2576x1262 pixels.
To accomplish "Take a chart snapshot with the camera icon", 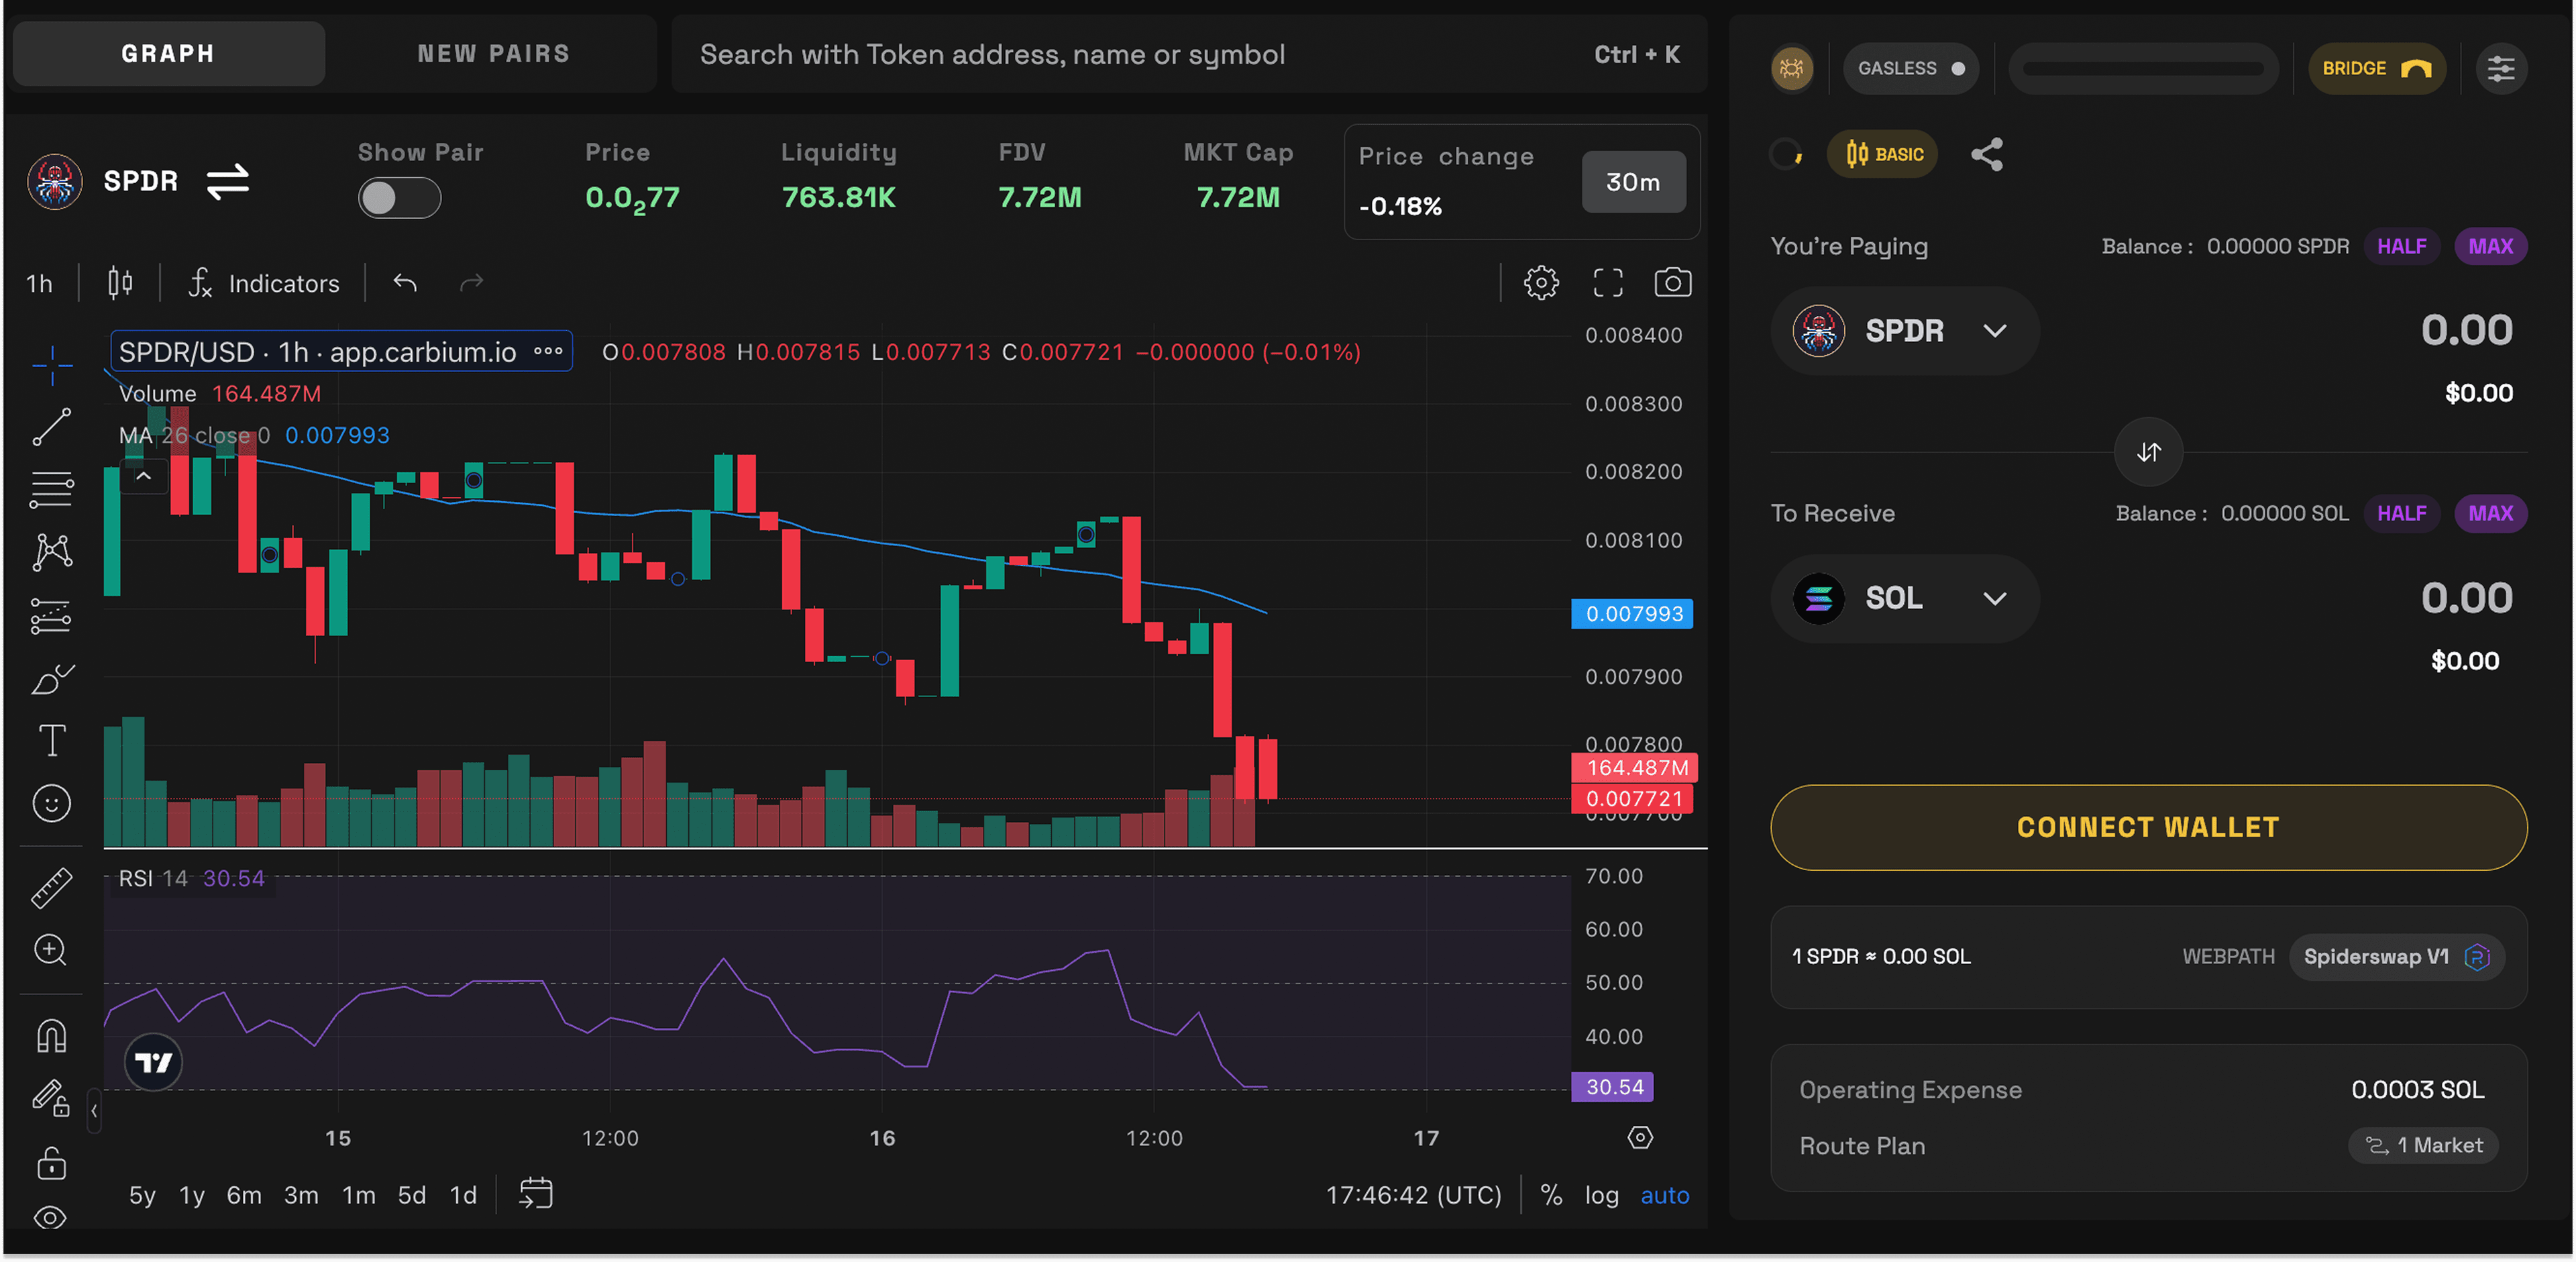I will [1673, 283].
